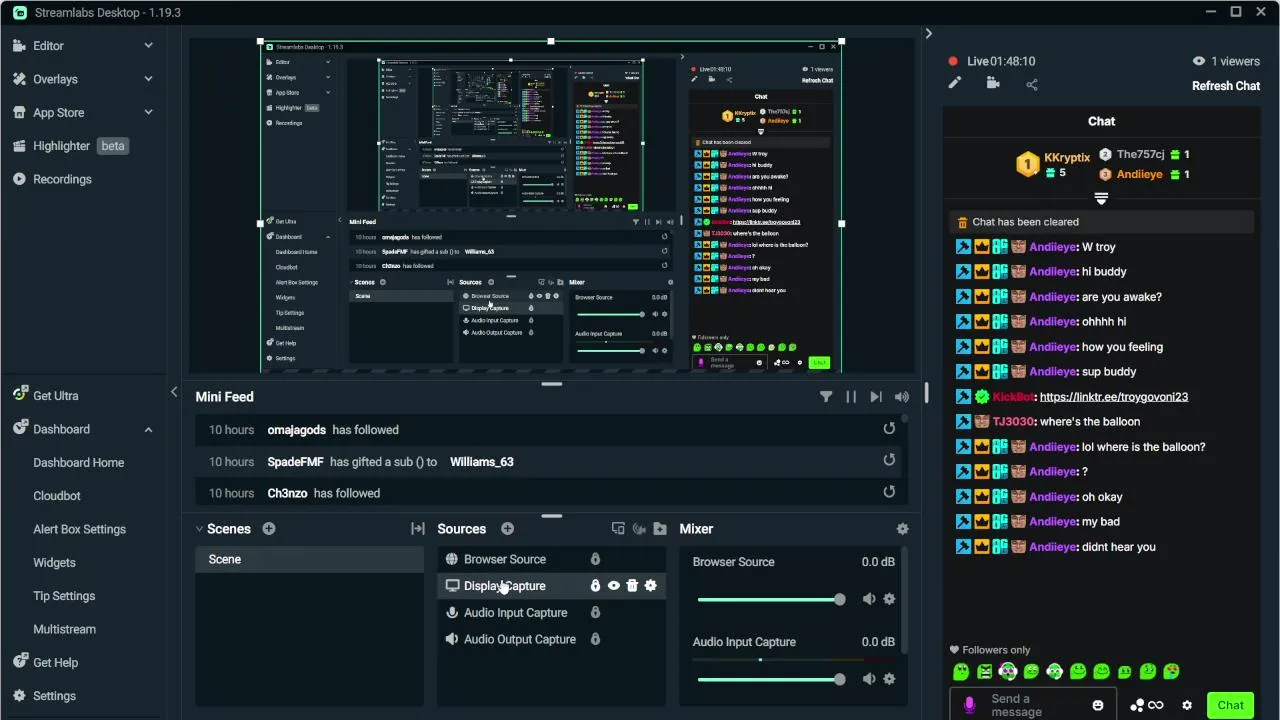Toggle the lock on Display Capture
This screenshot has width=1280, height=720.
pyautogui.click(x=595, y=586)
